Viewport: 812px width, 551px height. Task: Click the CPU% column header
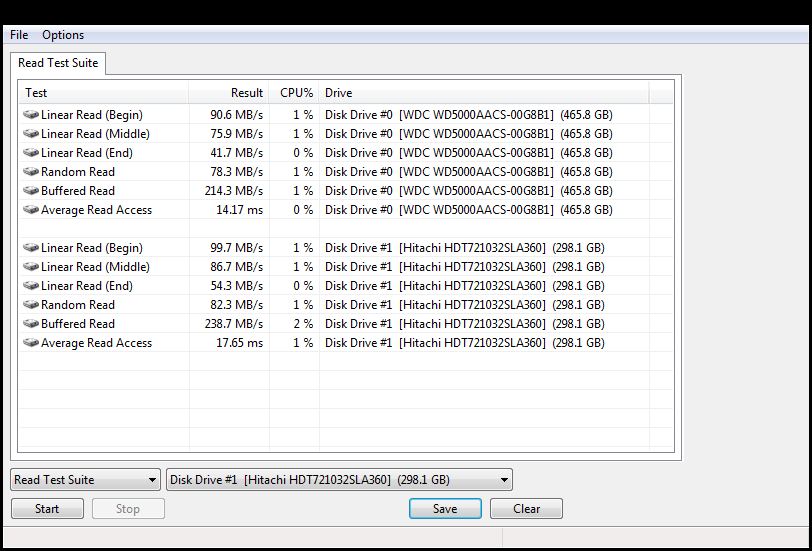[x=295, y=92]
